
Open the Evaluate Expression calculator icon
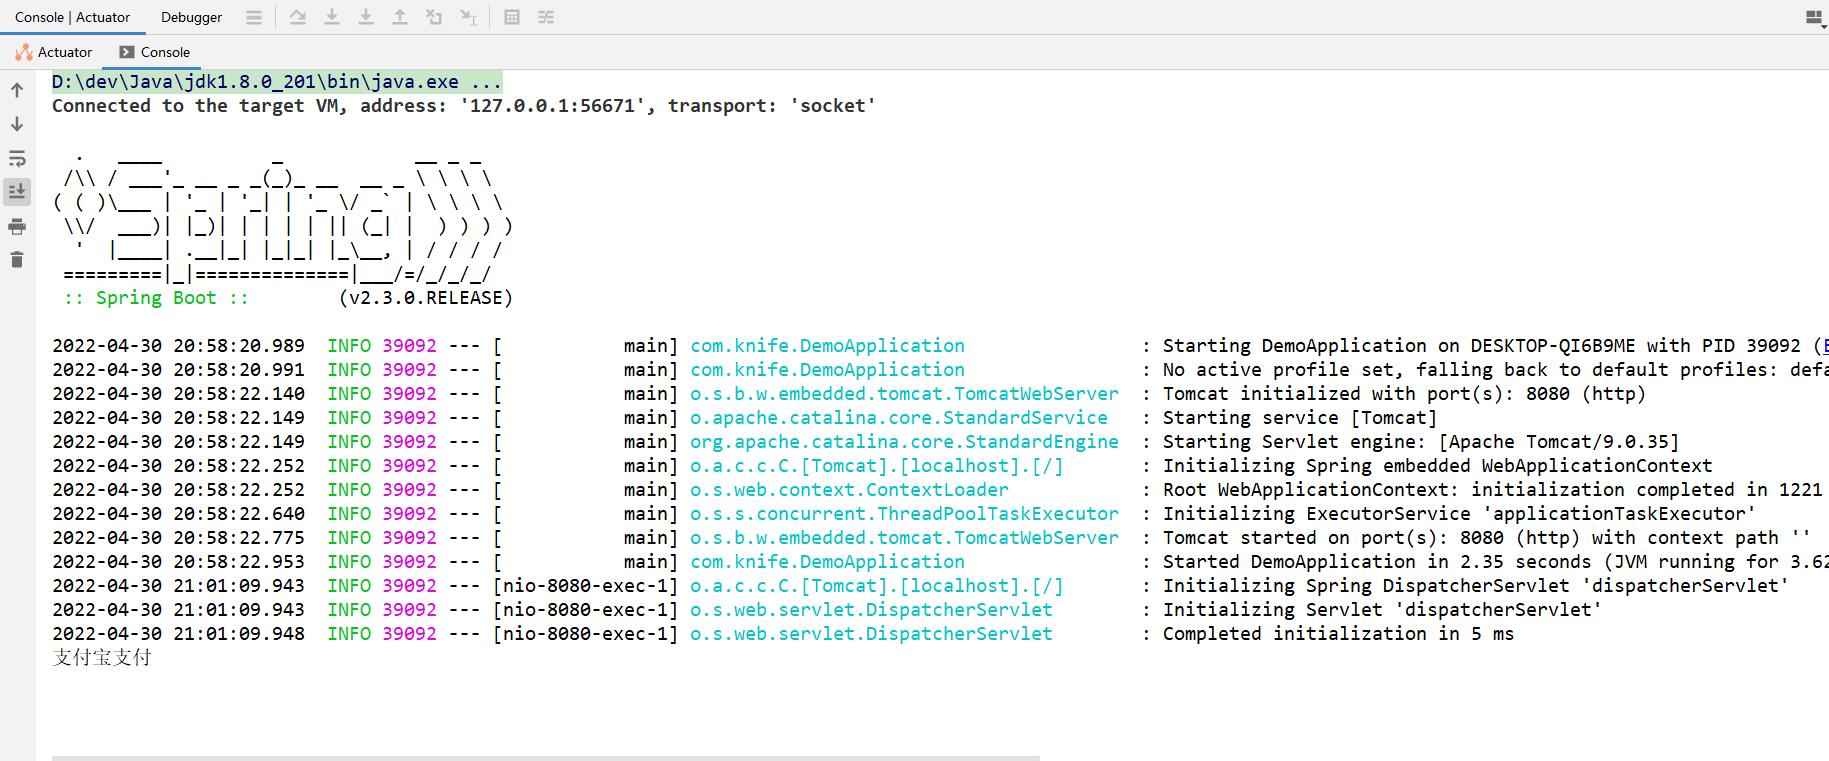point(512,17)
